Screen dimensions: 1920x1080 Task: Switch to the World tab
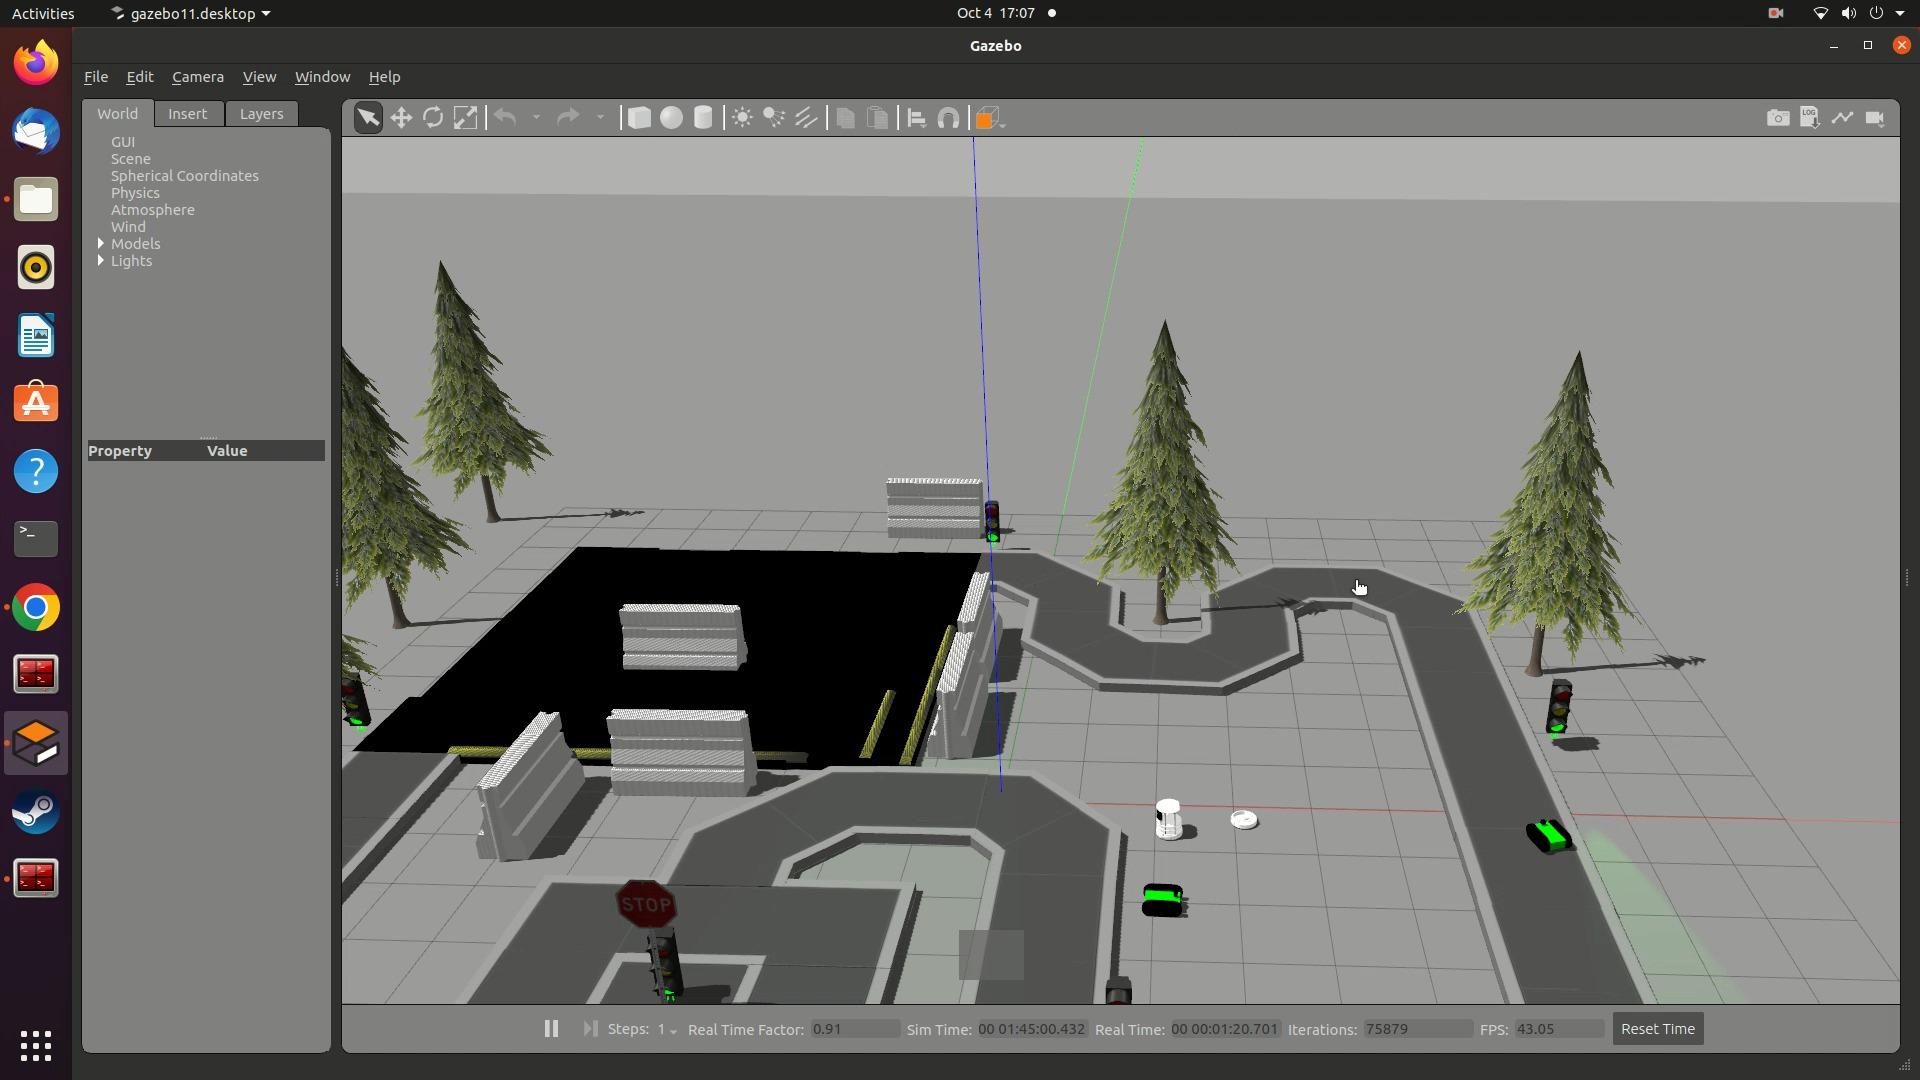pos(117,114)
